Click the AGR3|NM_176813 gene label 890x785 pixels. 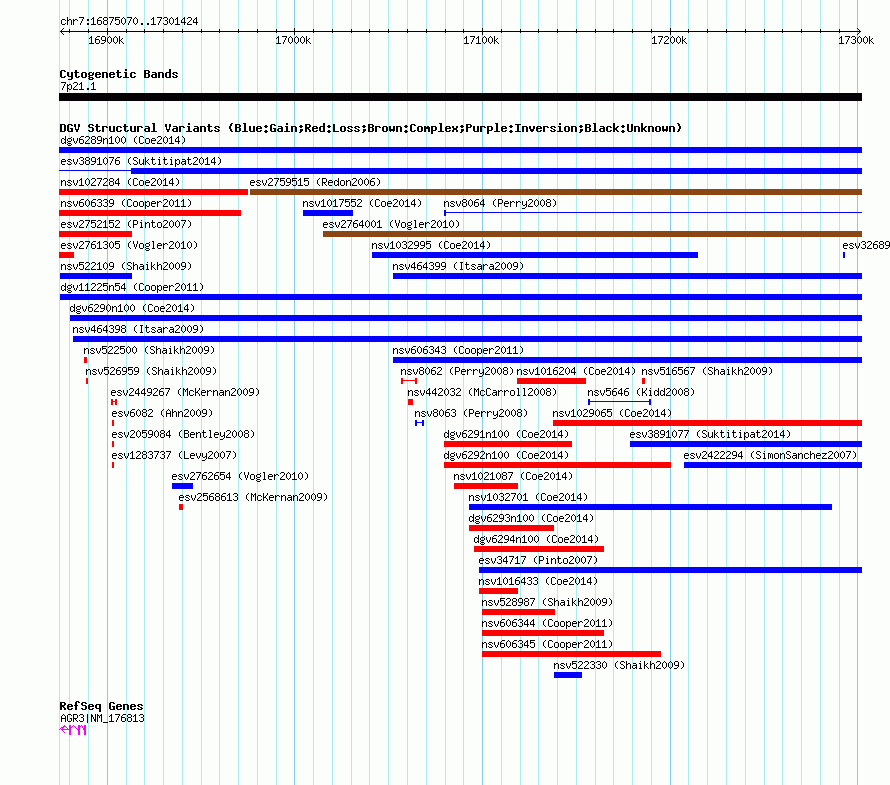click(x=102, y=718)
